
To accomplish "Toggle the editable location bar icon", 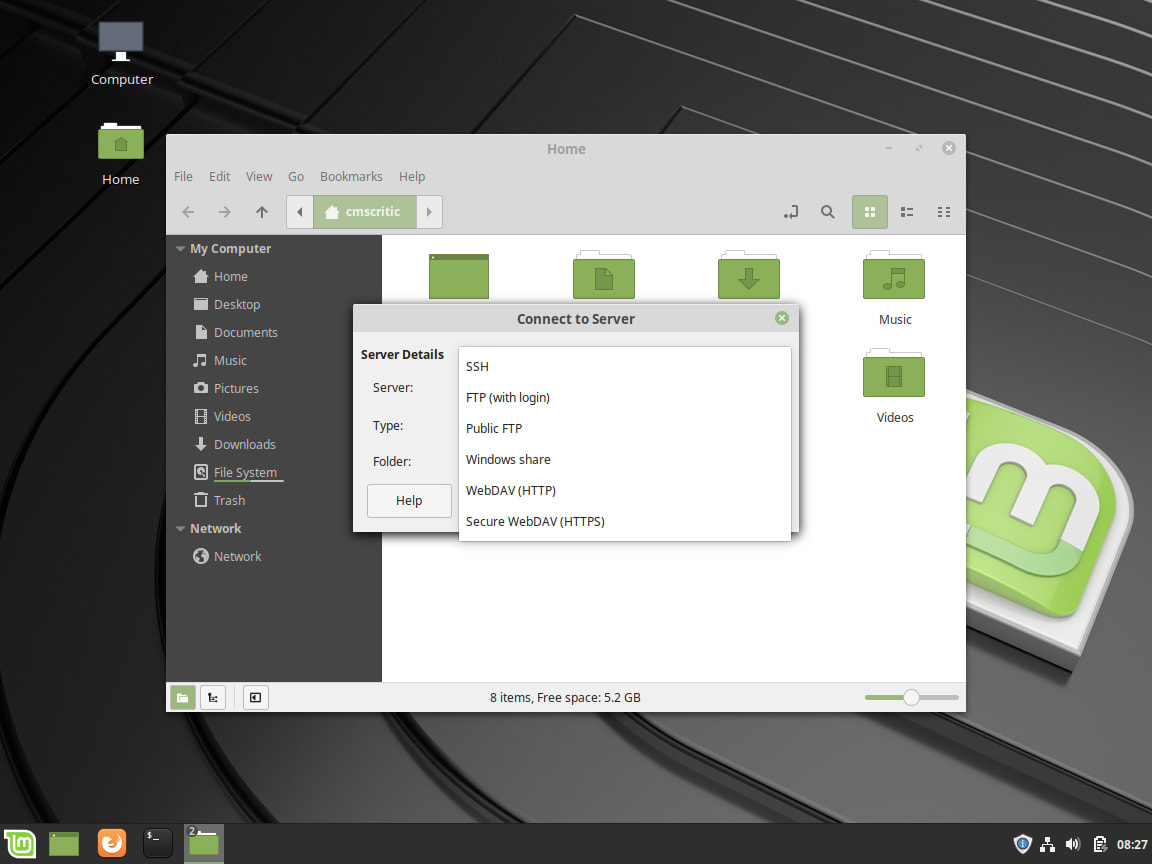I will [x=790, y=212].
